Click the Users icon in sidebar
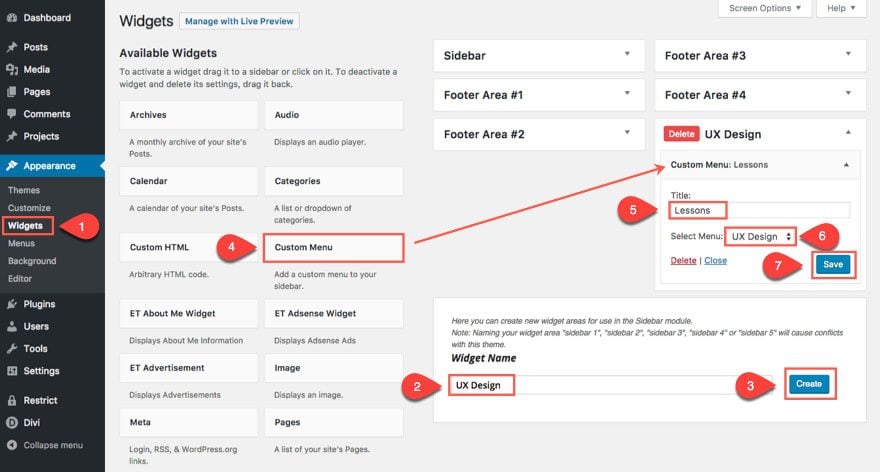 point(12,326)
